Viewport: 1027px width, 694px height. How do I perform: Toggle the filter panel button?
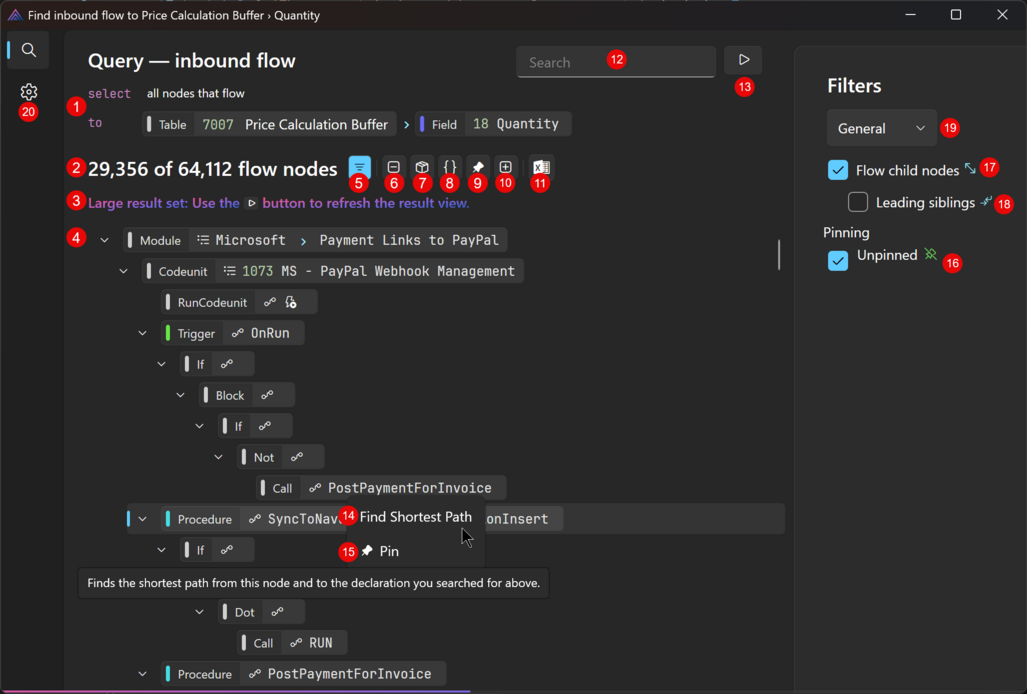(x=360, y=167)
